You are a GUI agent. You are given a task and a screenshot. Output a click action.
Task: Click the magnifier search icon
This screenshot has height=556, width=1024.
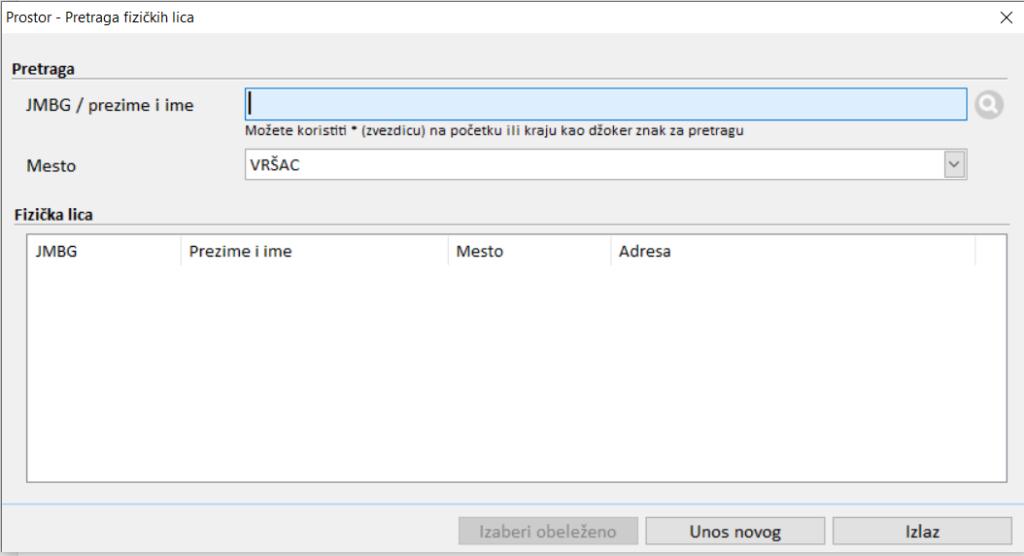(988, 105)
